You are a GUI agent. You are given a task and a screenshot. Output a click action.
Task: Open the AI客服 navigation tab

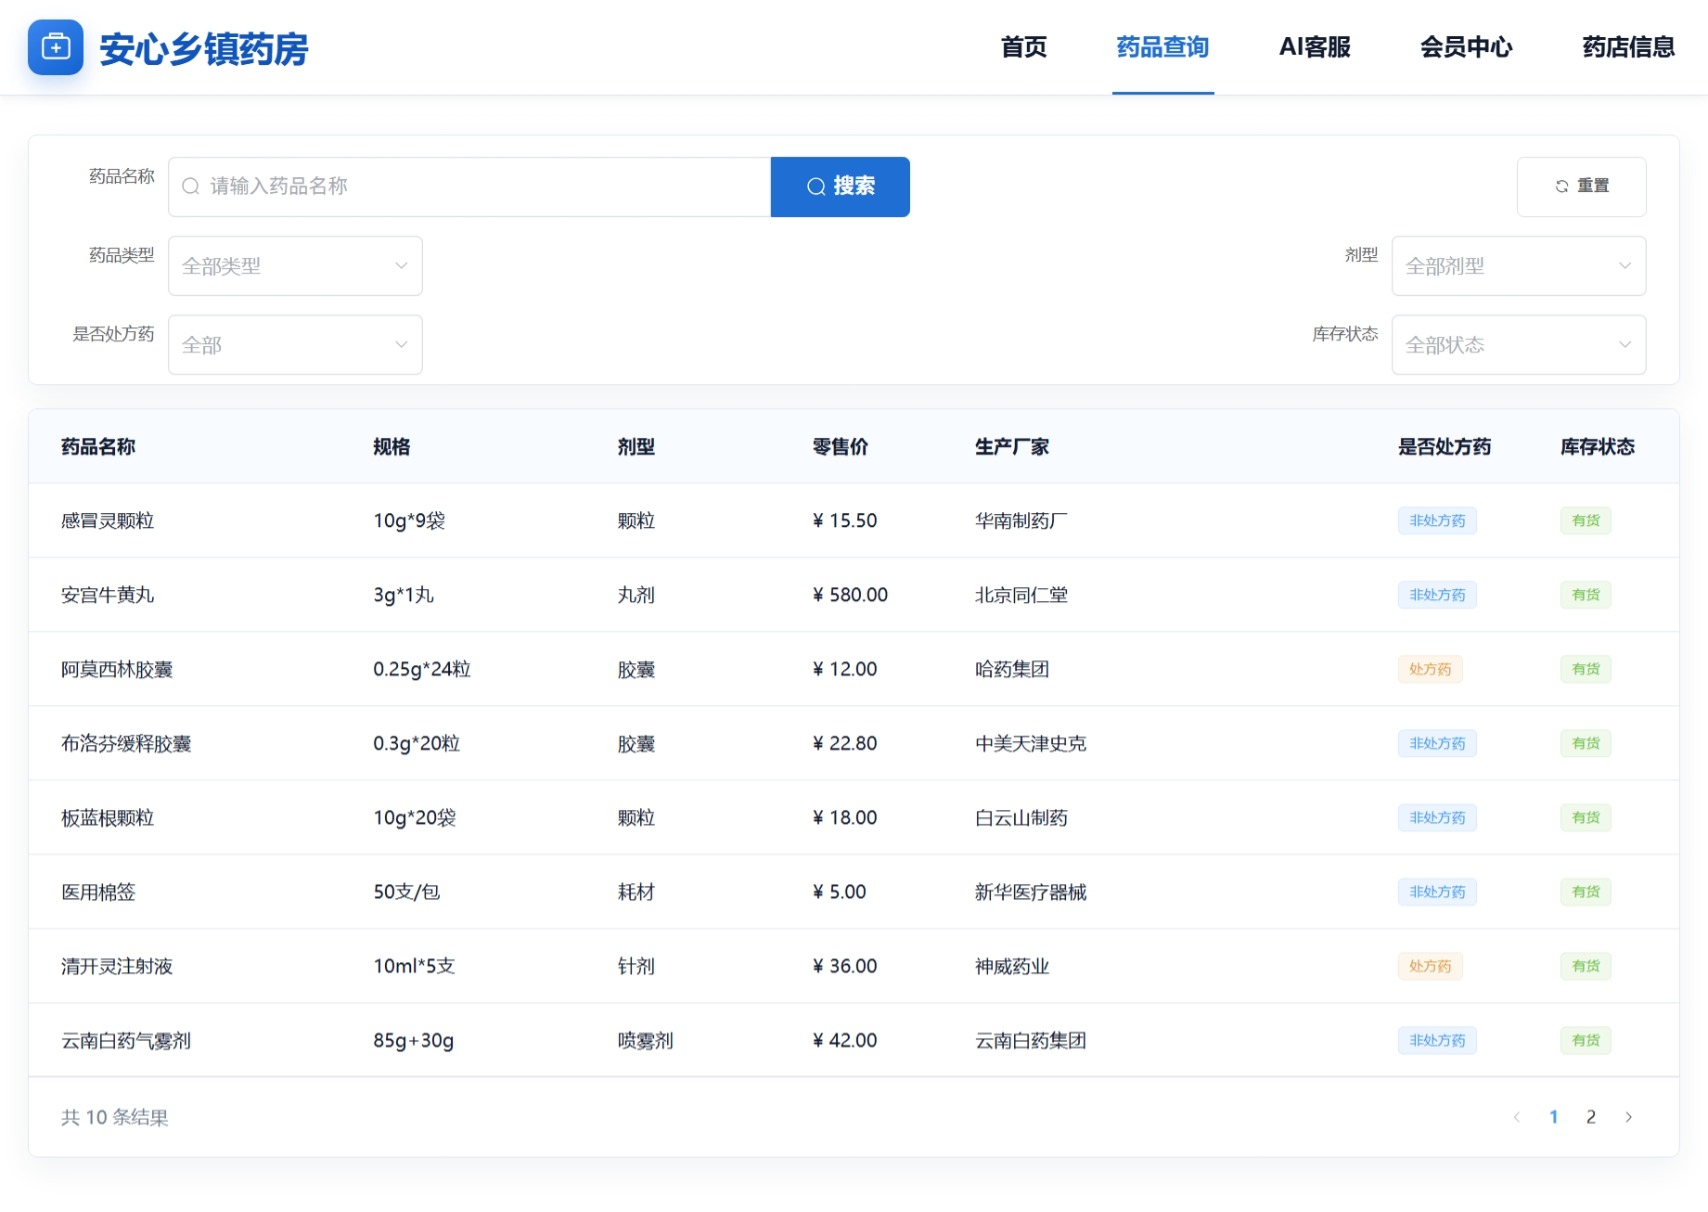tap(1315, 47)
